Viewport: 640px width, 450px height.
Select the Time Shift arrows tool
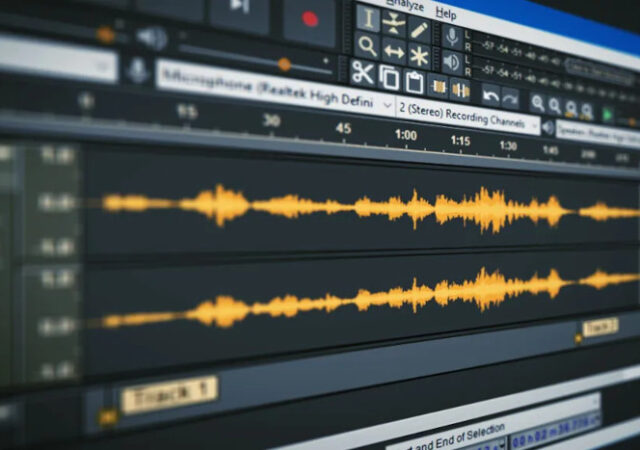coord(393,51)
